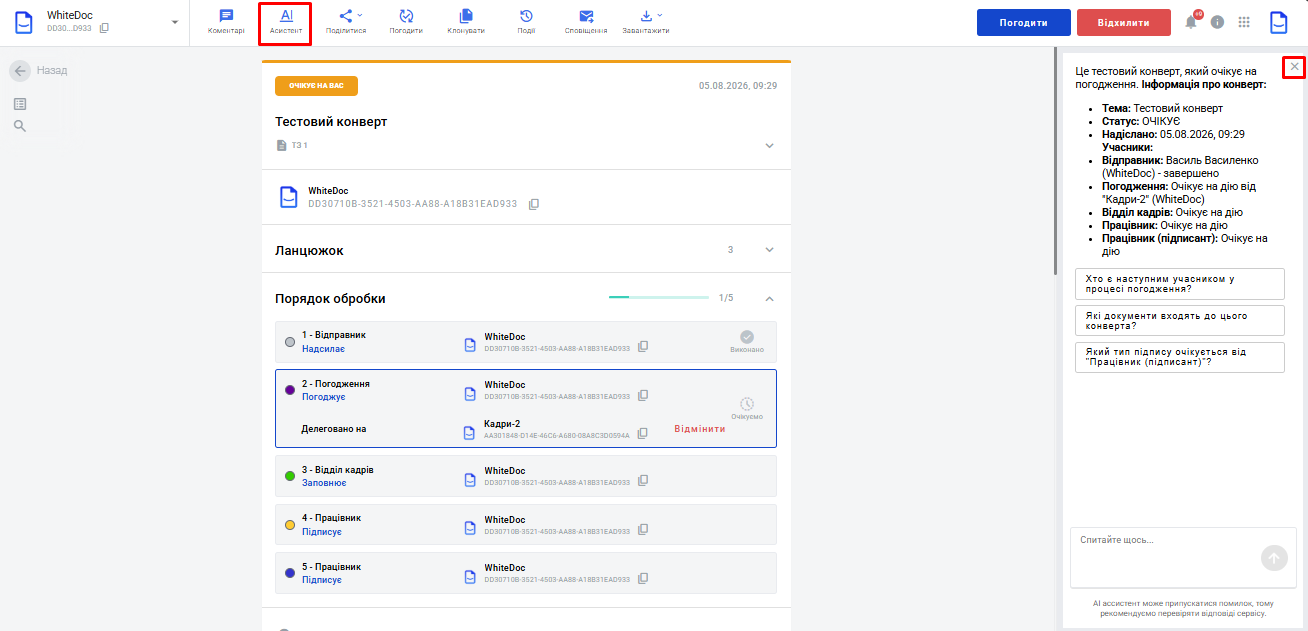Click the red Відхилити button

click(x=1124, y=22)
